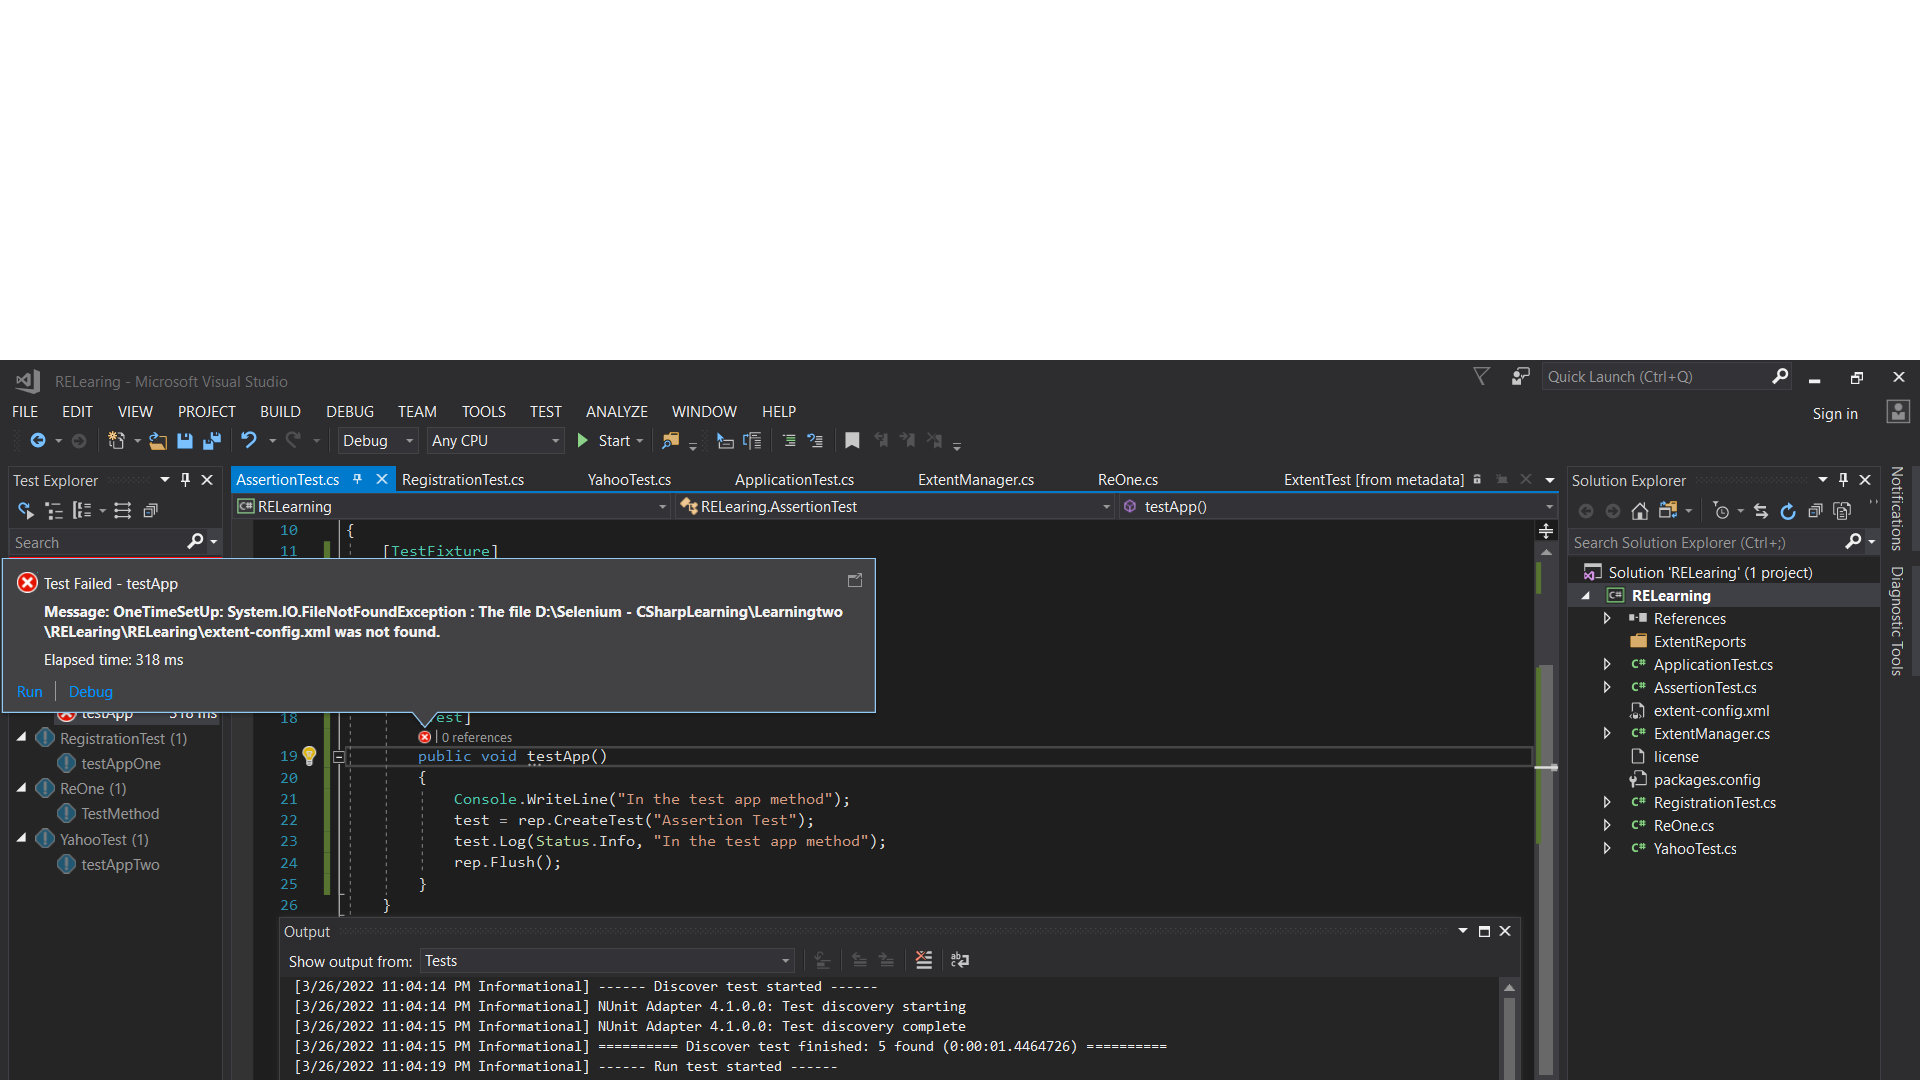1920x1080 pixels.
Task: Pin the AssertionTest.cs tab
Action: 357,479
